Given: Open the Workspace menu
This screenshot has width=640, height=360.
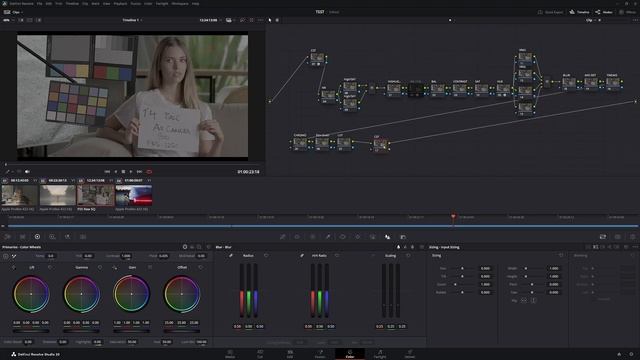Looking at the screenshot, I should 180,4.
